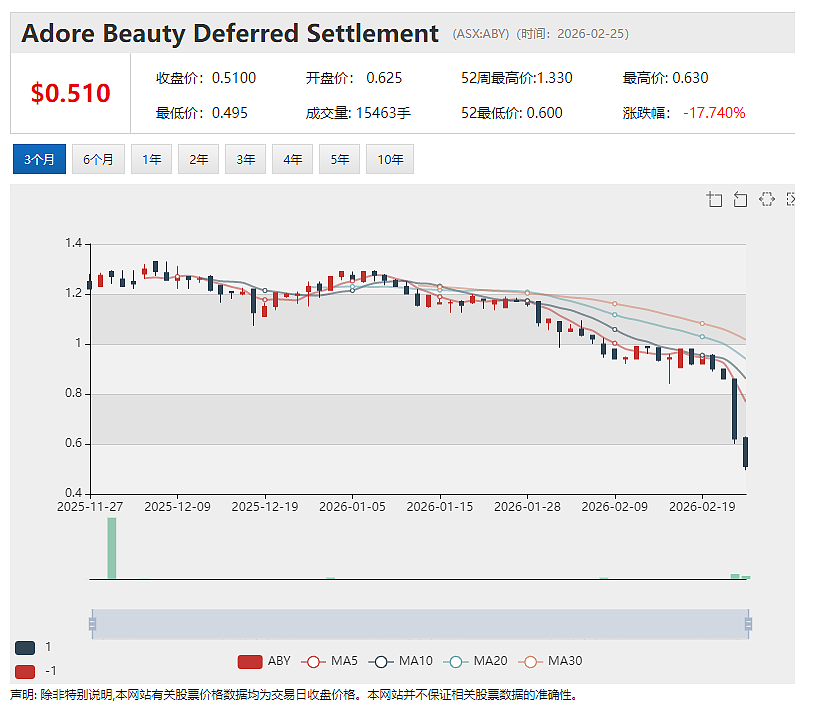Screen dimensions: 813x708
Task: Hide the MA20 moving average line
Action: [x=475, y=661]
